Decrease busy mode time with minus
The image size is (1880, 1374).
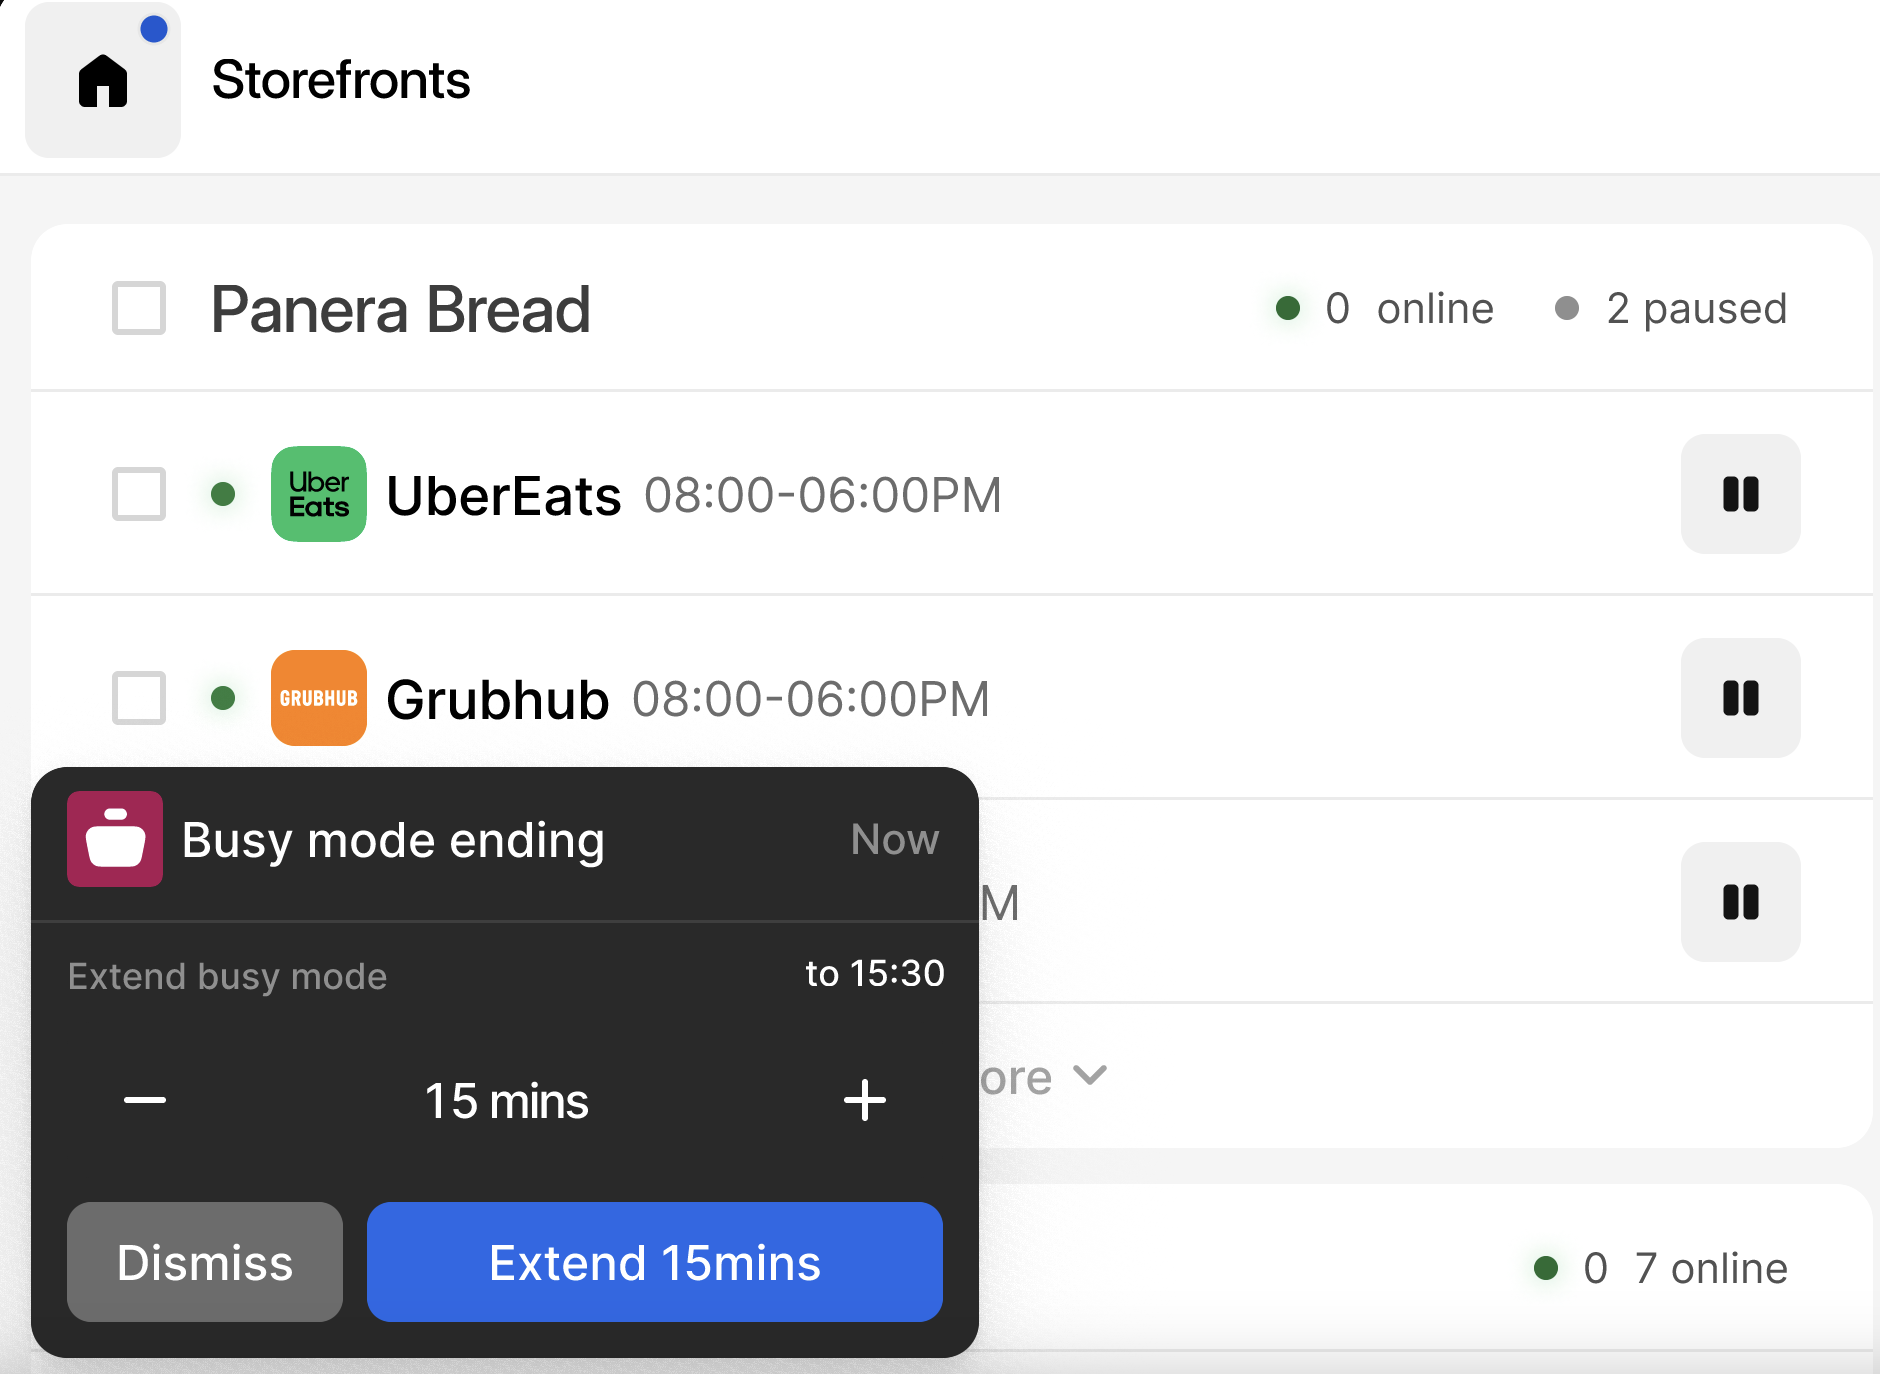[145, 1100]
